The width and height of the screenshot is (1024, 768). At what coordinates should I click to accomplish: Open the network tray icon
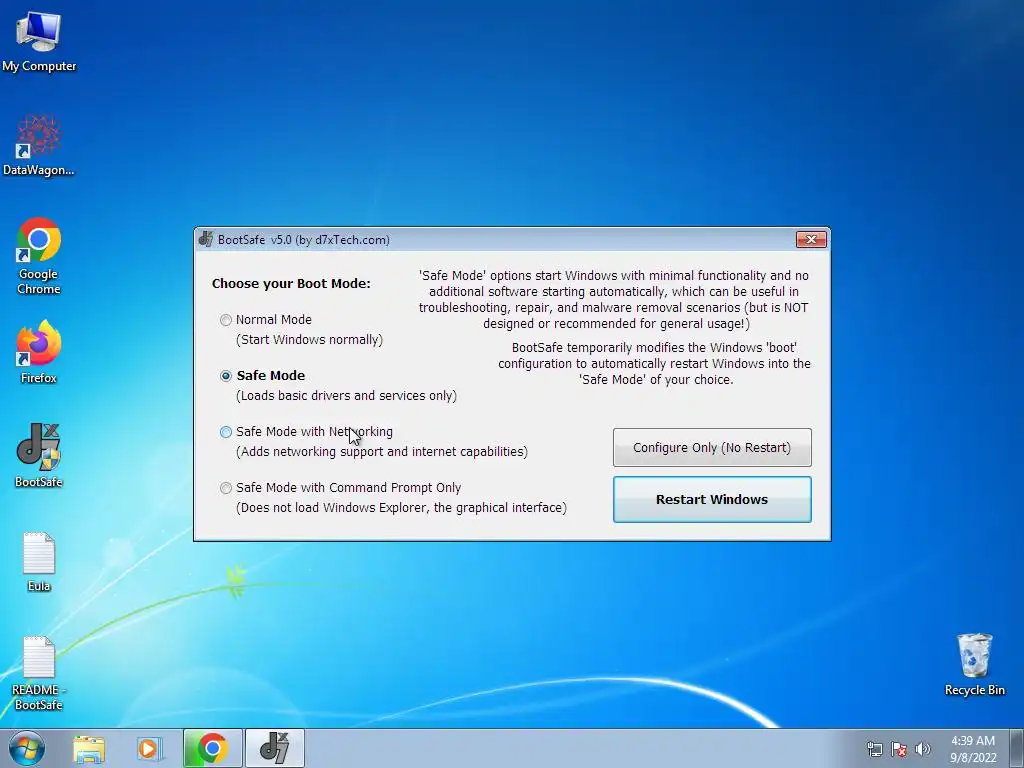coord(874,749)
